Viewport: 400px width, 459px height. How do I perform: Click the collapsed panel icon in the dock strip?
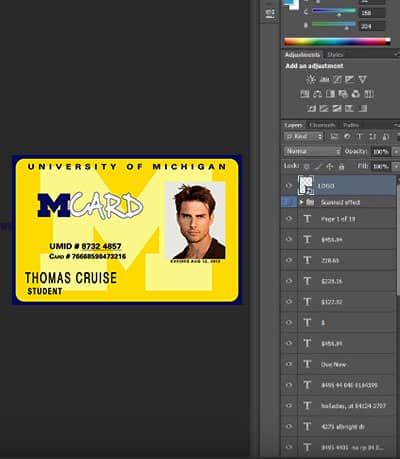270,13
